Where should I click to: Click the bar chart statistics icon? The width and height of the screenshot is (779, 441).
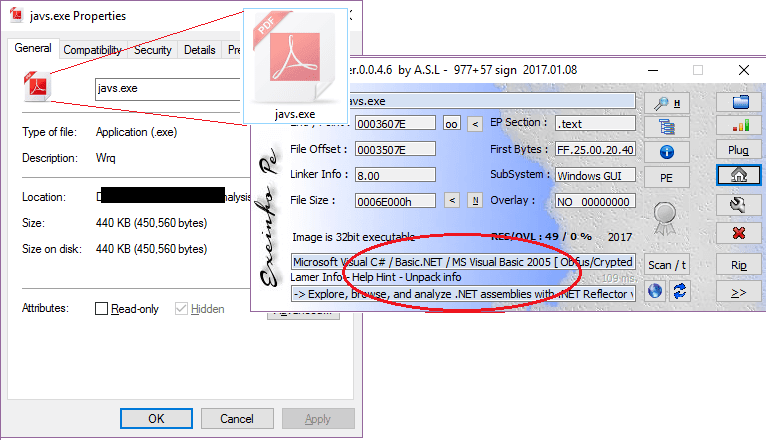(739, 126)
